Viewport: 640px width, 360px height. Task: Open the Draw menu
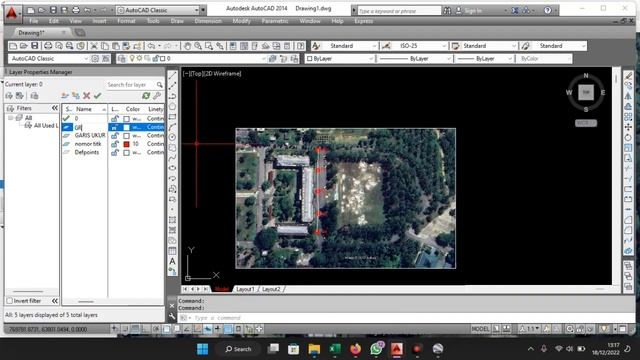pos(177,21)
